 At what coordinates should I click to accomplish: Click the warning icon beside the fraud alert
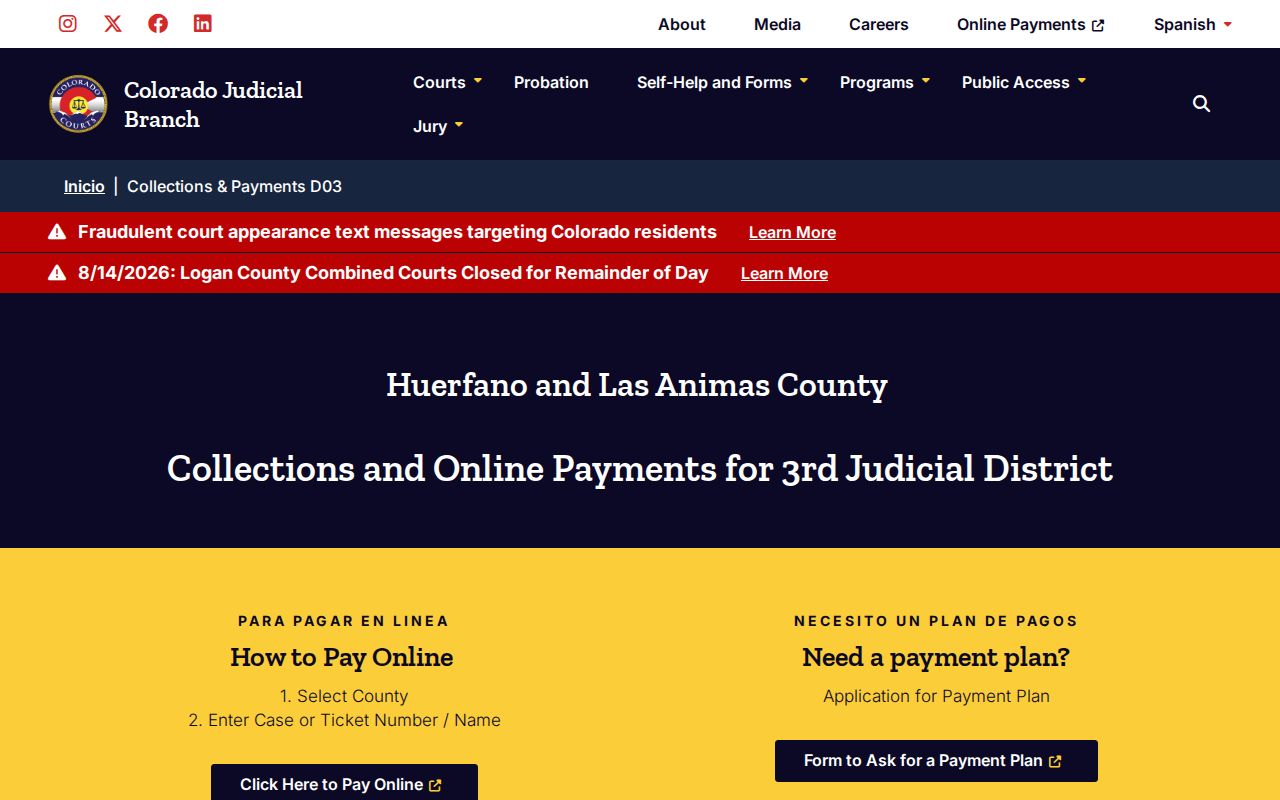57,232
